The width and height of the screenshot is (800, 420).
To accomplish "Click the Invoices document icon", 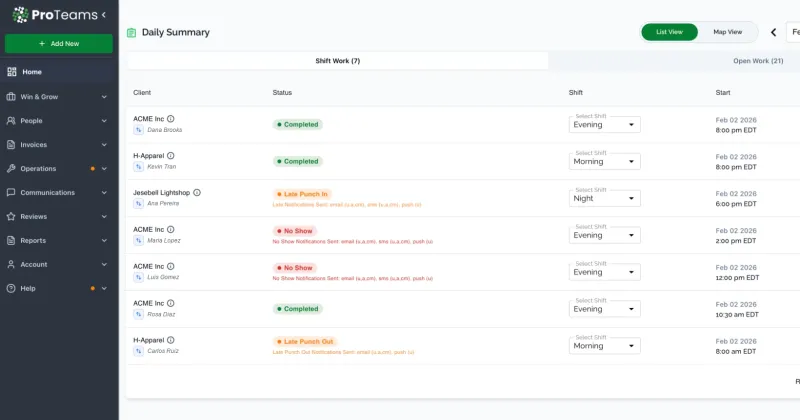I will click(x=11, y=144).
